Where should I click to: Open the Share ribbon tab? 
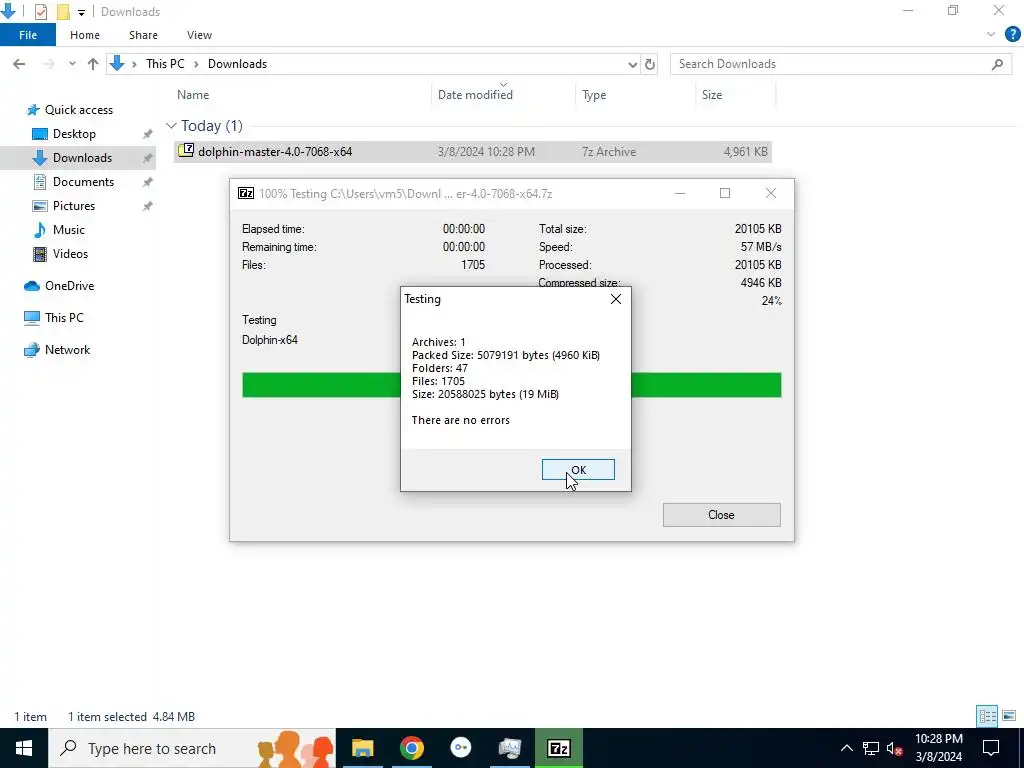click(x=143, y=35)
